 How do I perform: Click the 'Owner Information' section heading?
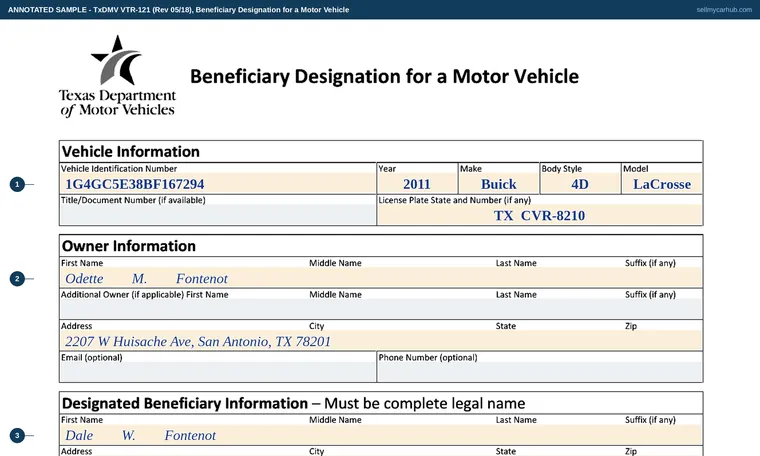[128, 246]
